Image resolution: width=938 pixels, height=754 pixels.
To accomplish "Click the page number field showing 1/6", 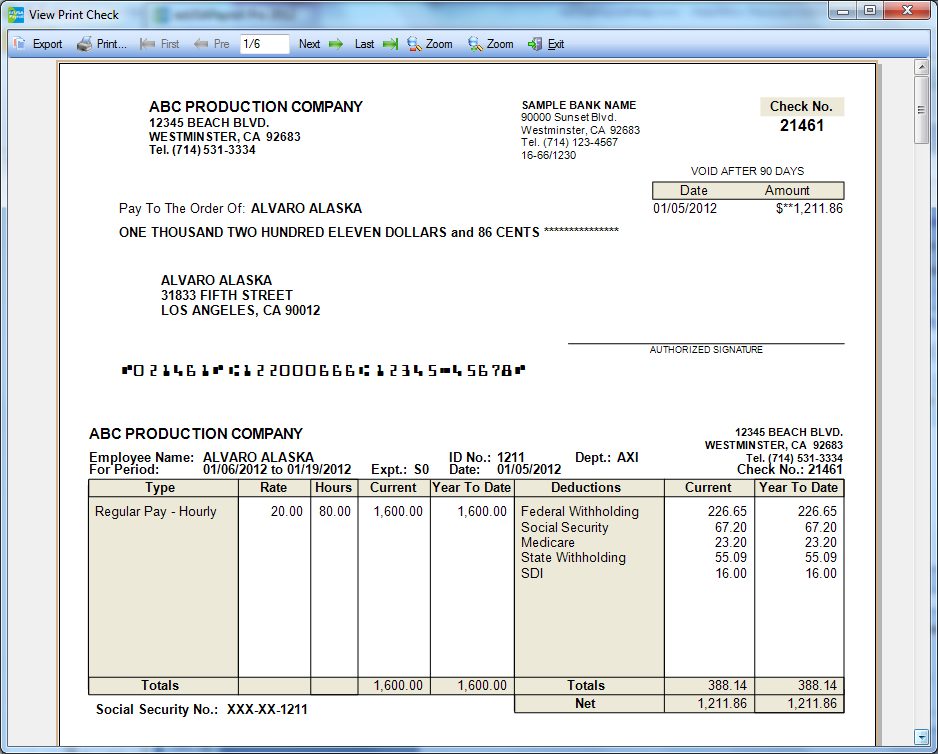I will point(264,44).
